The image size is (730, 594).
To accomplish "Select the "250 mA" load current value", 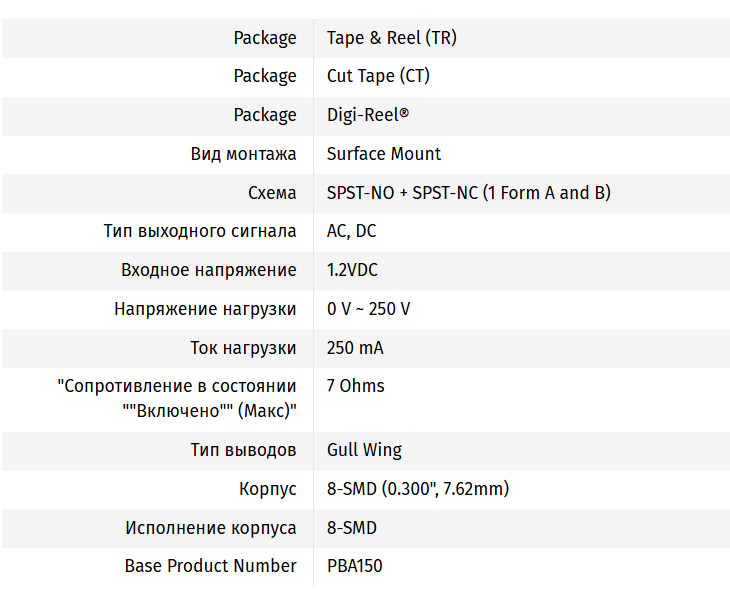I will pyautogui.click(x=355, y=348).
